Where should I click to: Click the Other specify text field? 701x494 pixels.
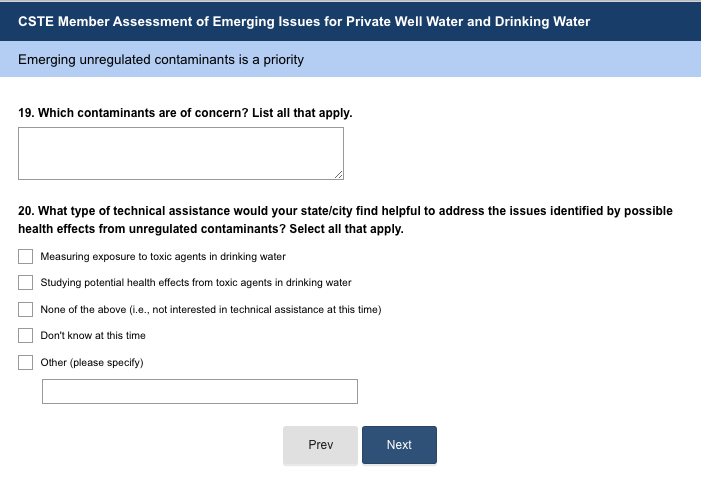(199, 392)
